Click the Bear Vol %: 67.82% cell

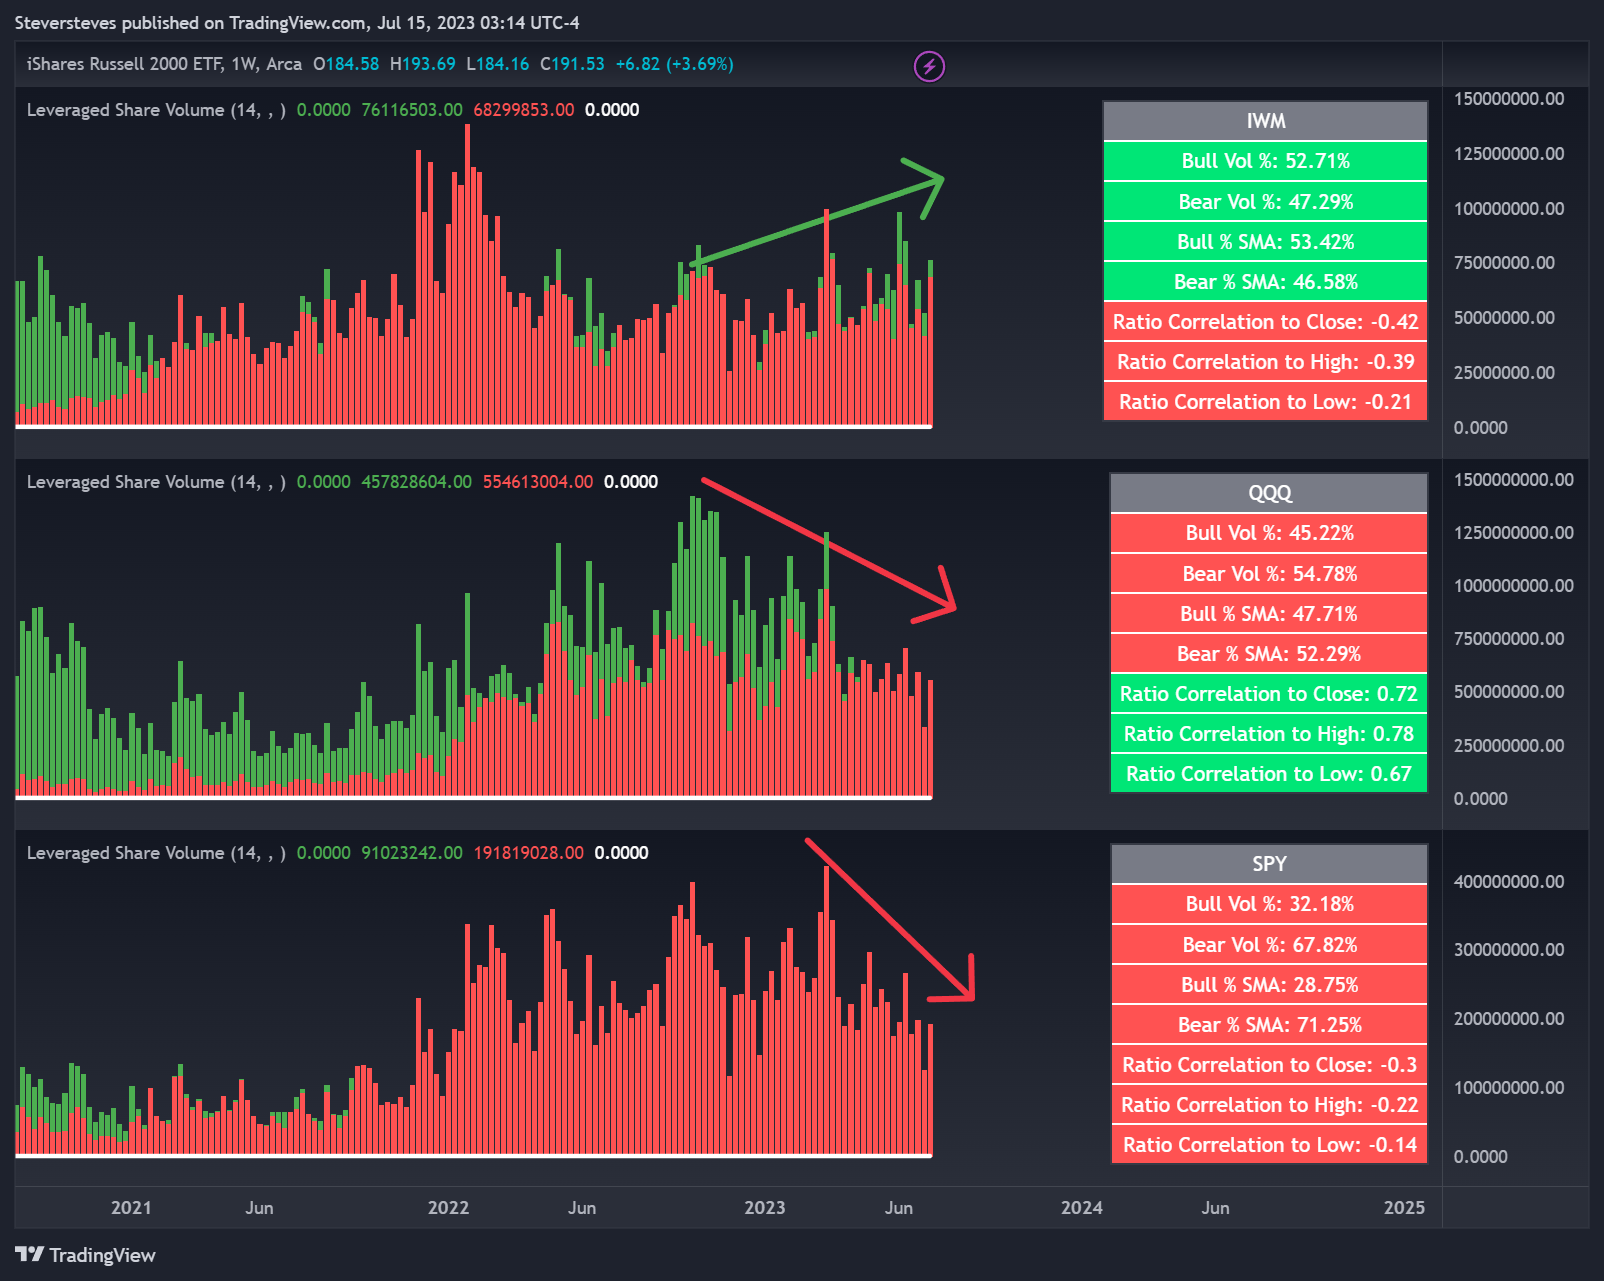[x=1269, y=945]
